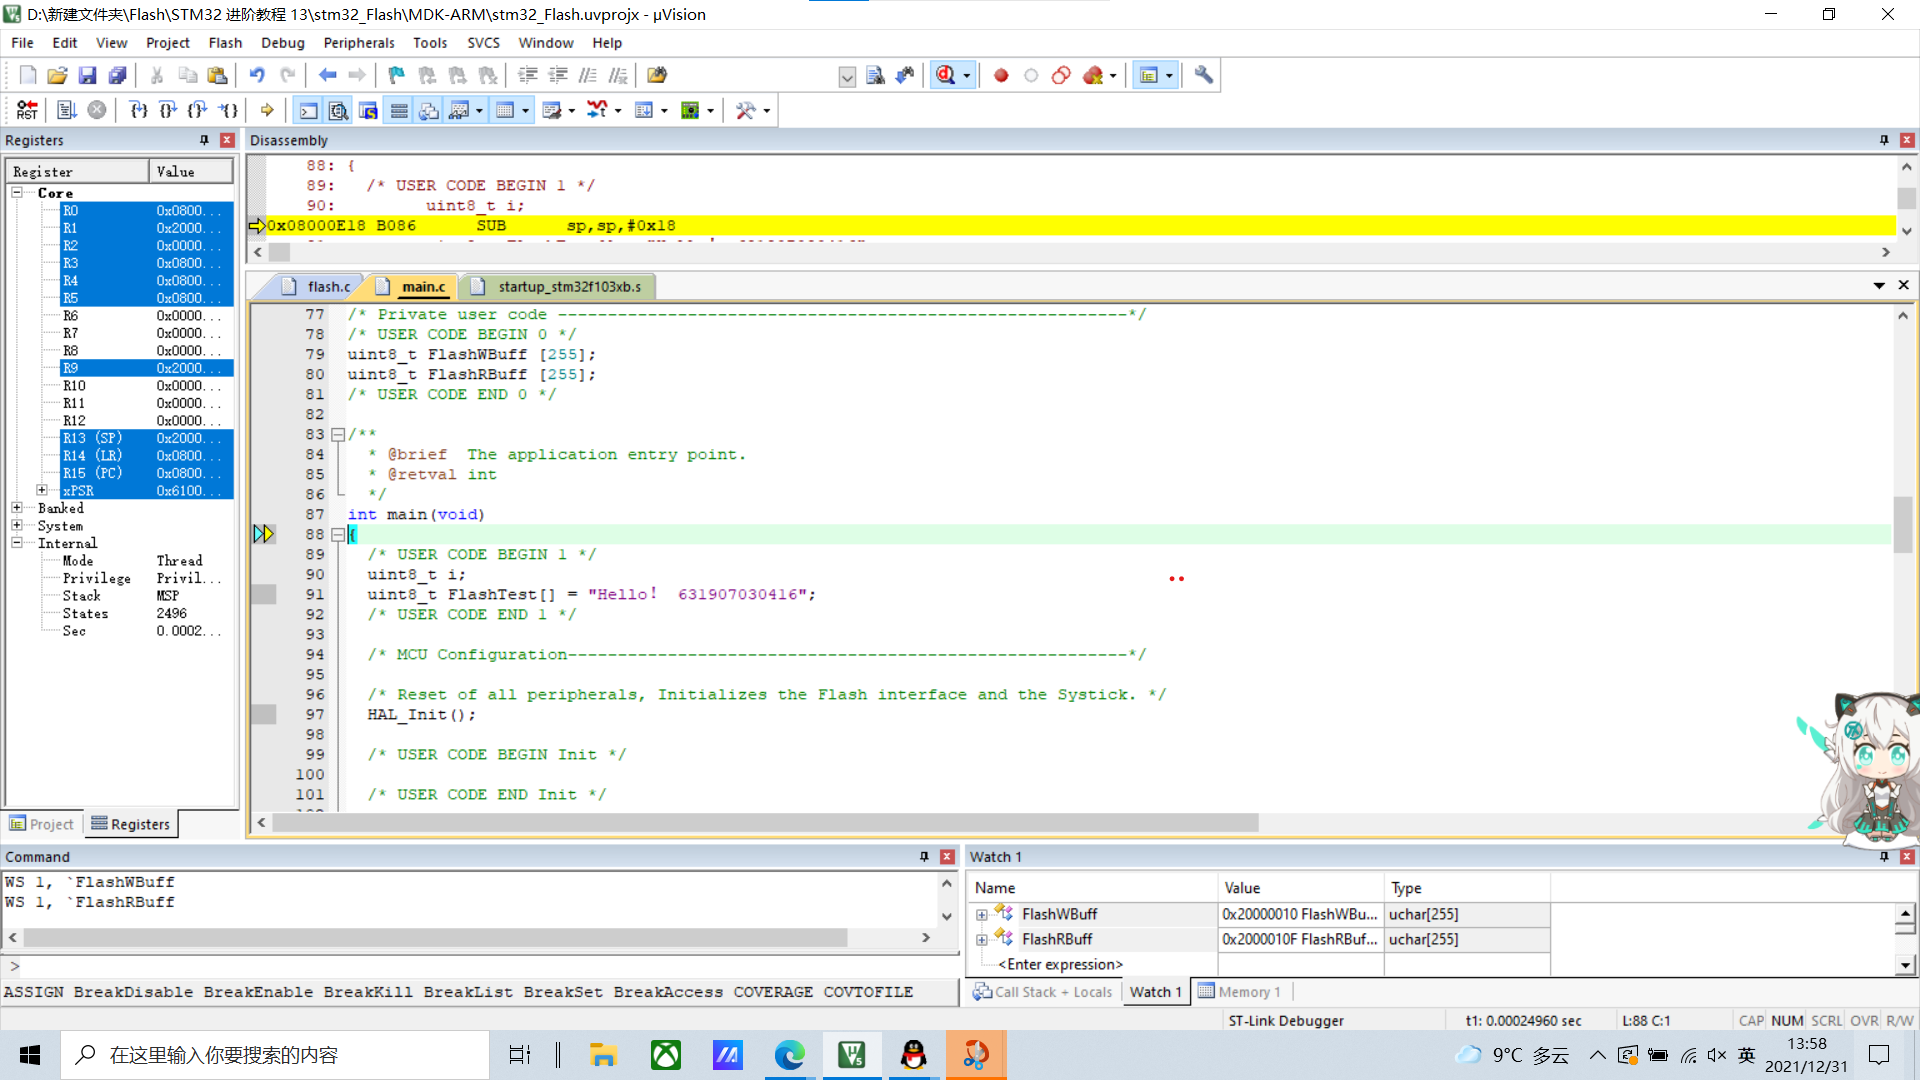The height and width of the screenshot is (1080, 1920).
Task: Toggle visibility of FlashRBuff in Watch 1
Action: pos(982,938)
